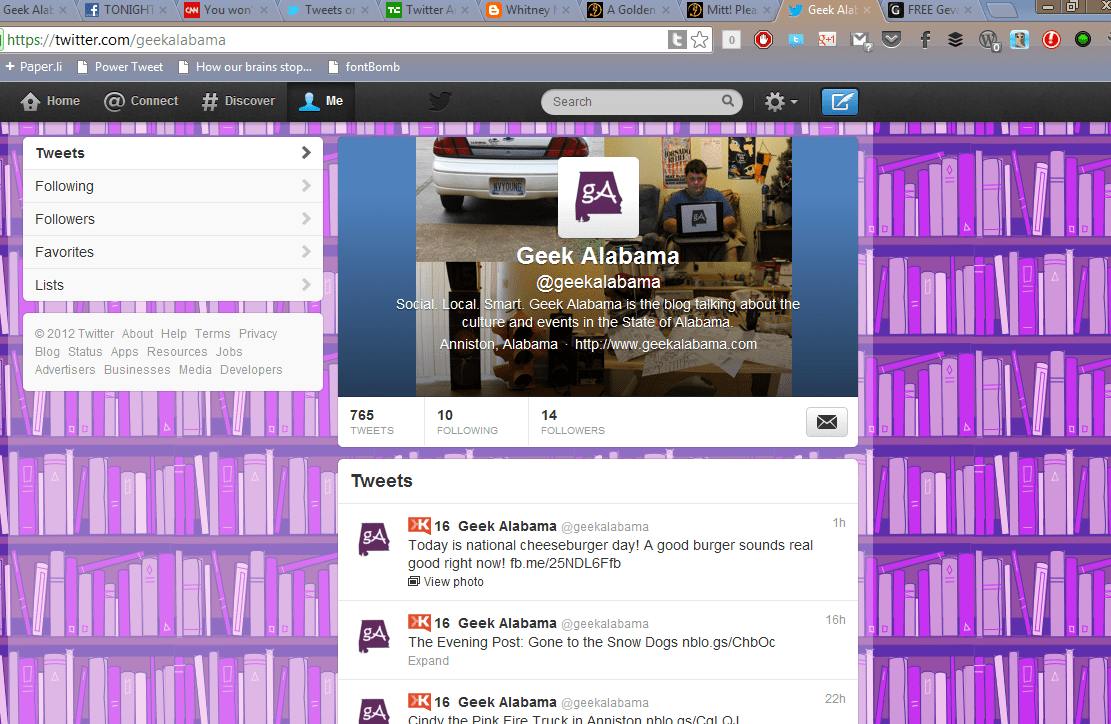Screen dimensions: 1111x724
Task: Click the red exclamation extension icon
Action: (x=1051, y=40)
